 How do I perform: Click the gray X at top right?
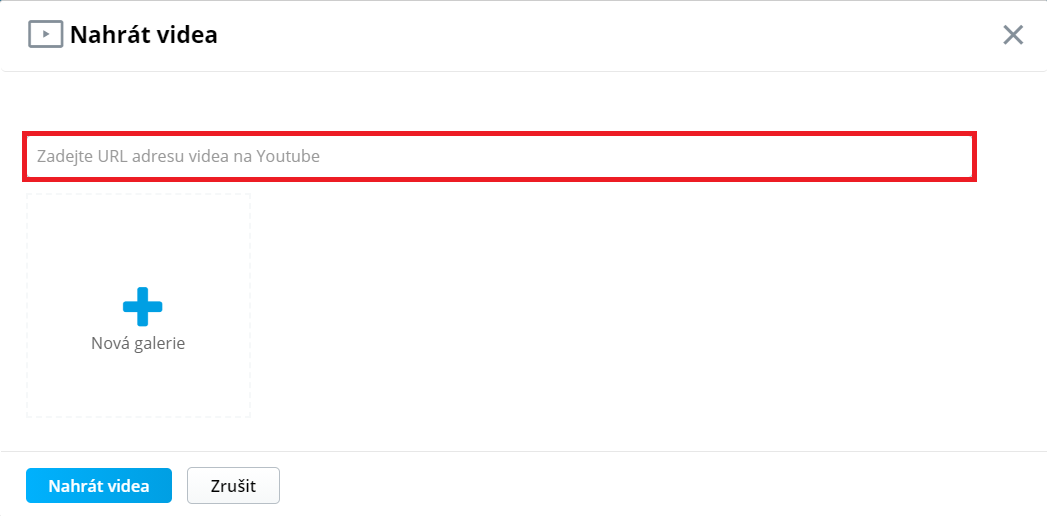click(1013, 35)
